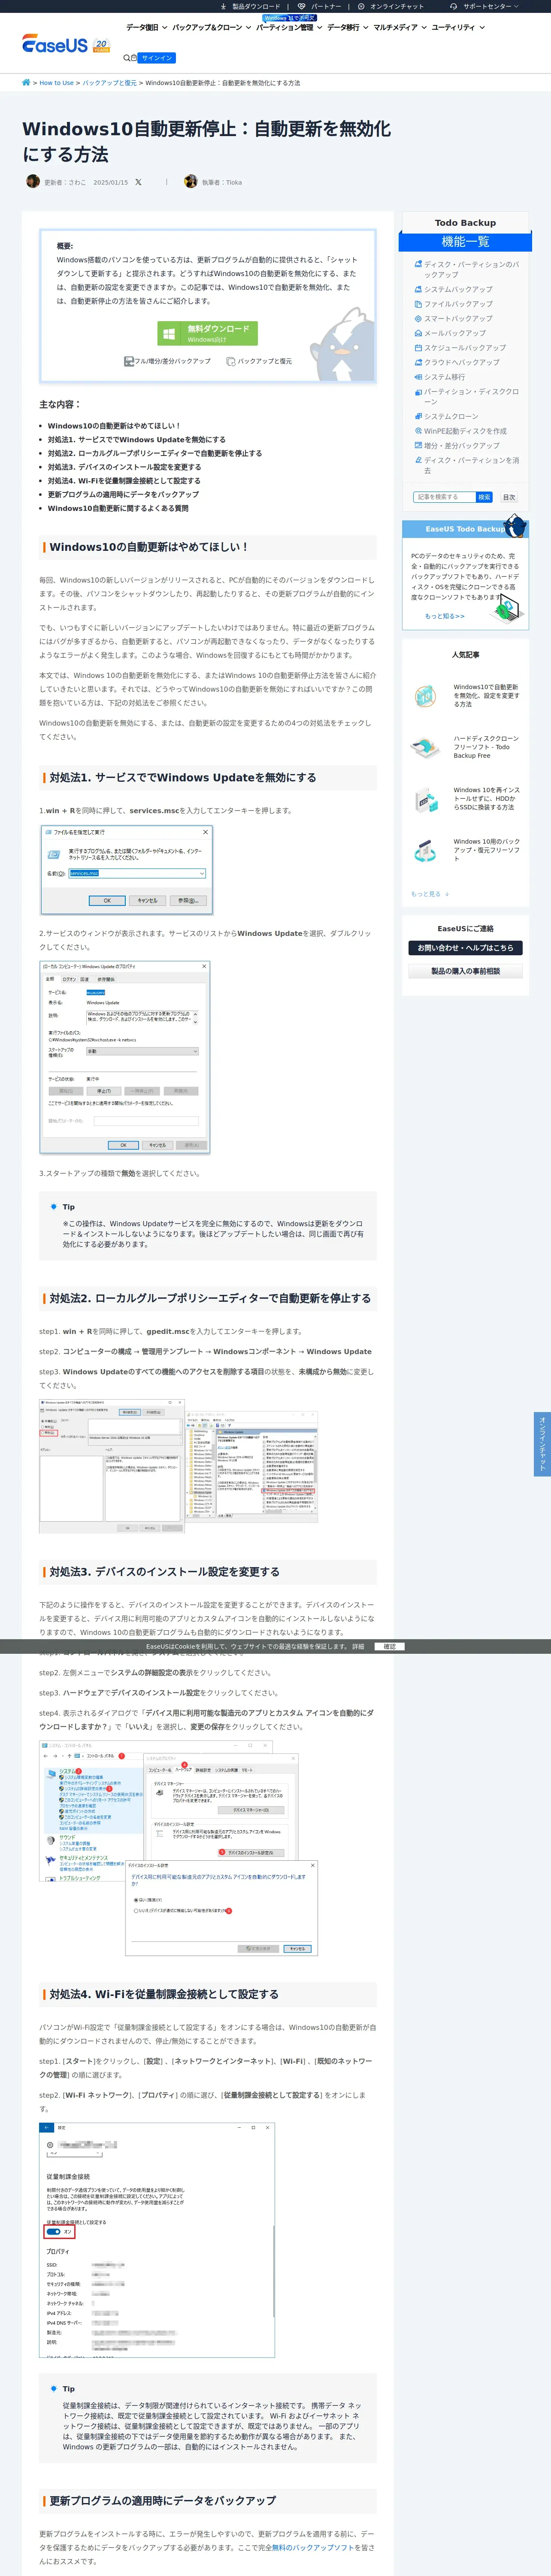Open the cookie notice 詳細 link
The image size is (551, 2576).
pyautogui.click(x=358, y=1646)
